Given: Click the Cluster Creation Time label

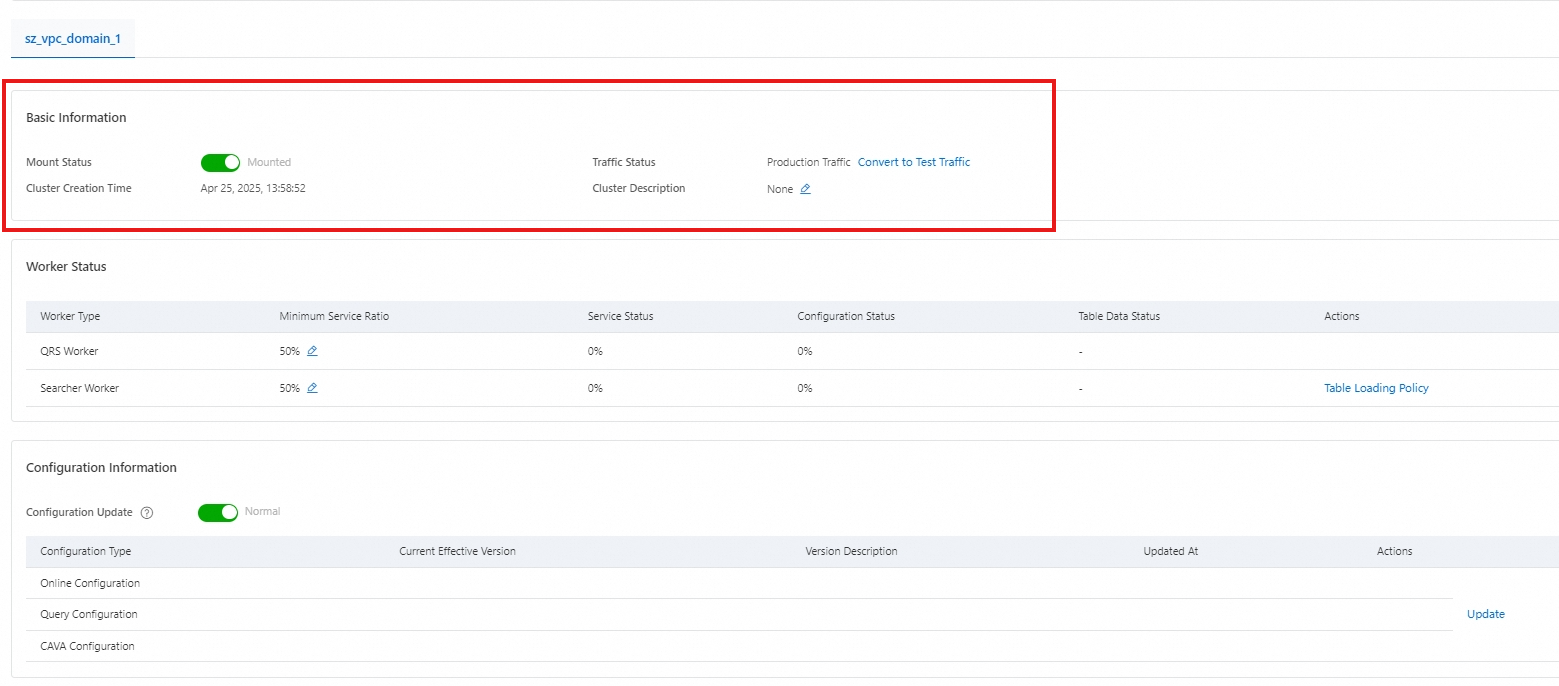Looking at the screenshot, I should pyautogui.click(x=79, y=188).
